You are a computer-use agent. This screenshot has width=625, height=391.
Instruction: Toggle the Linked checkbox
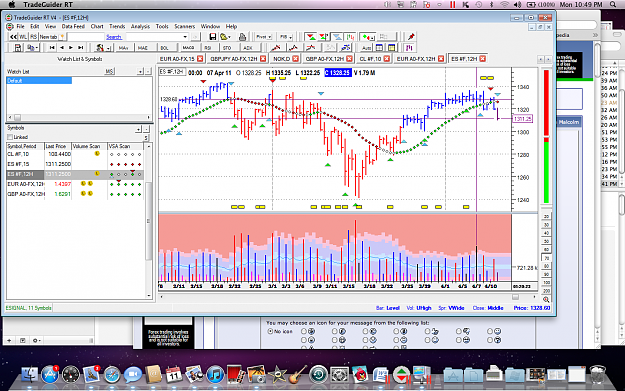(x=10, y=137)
